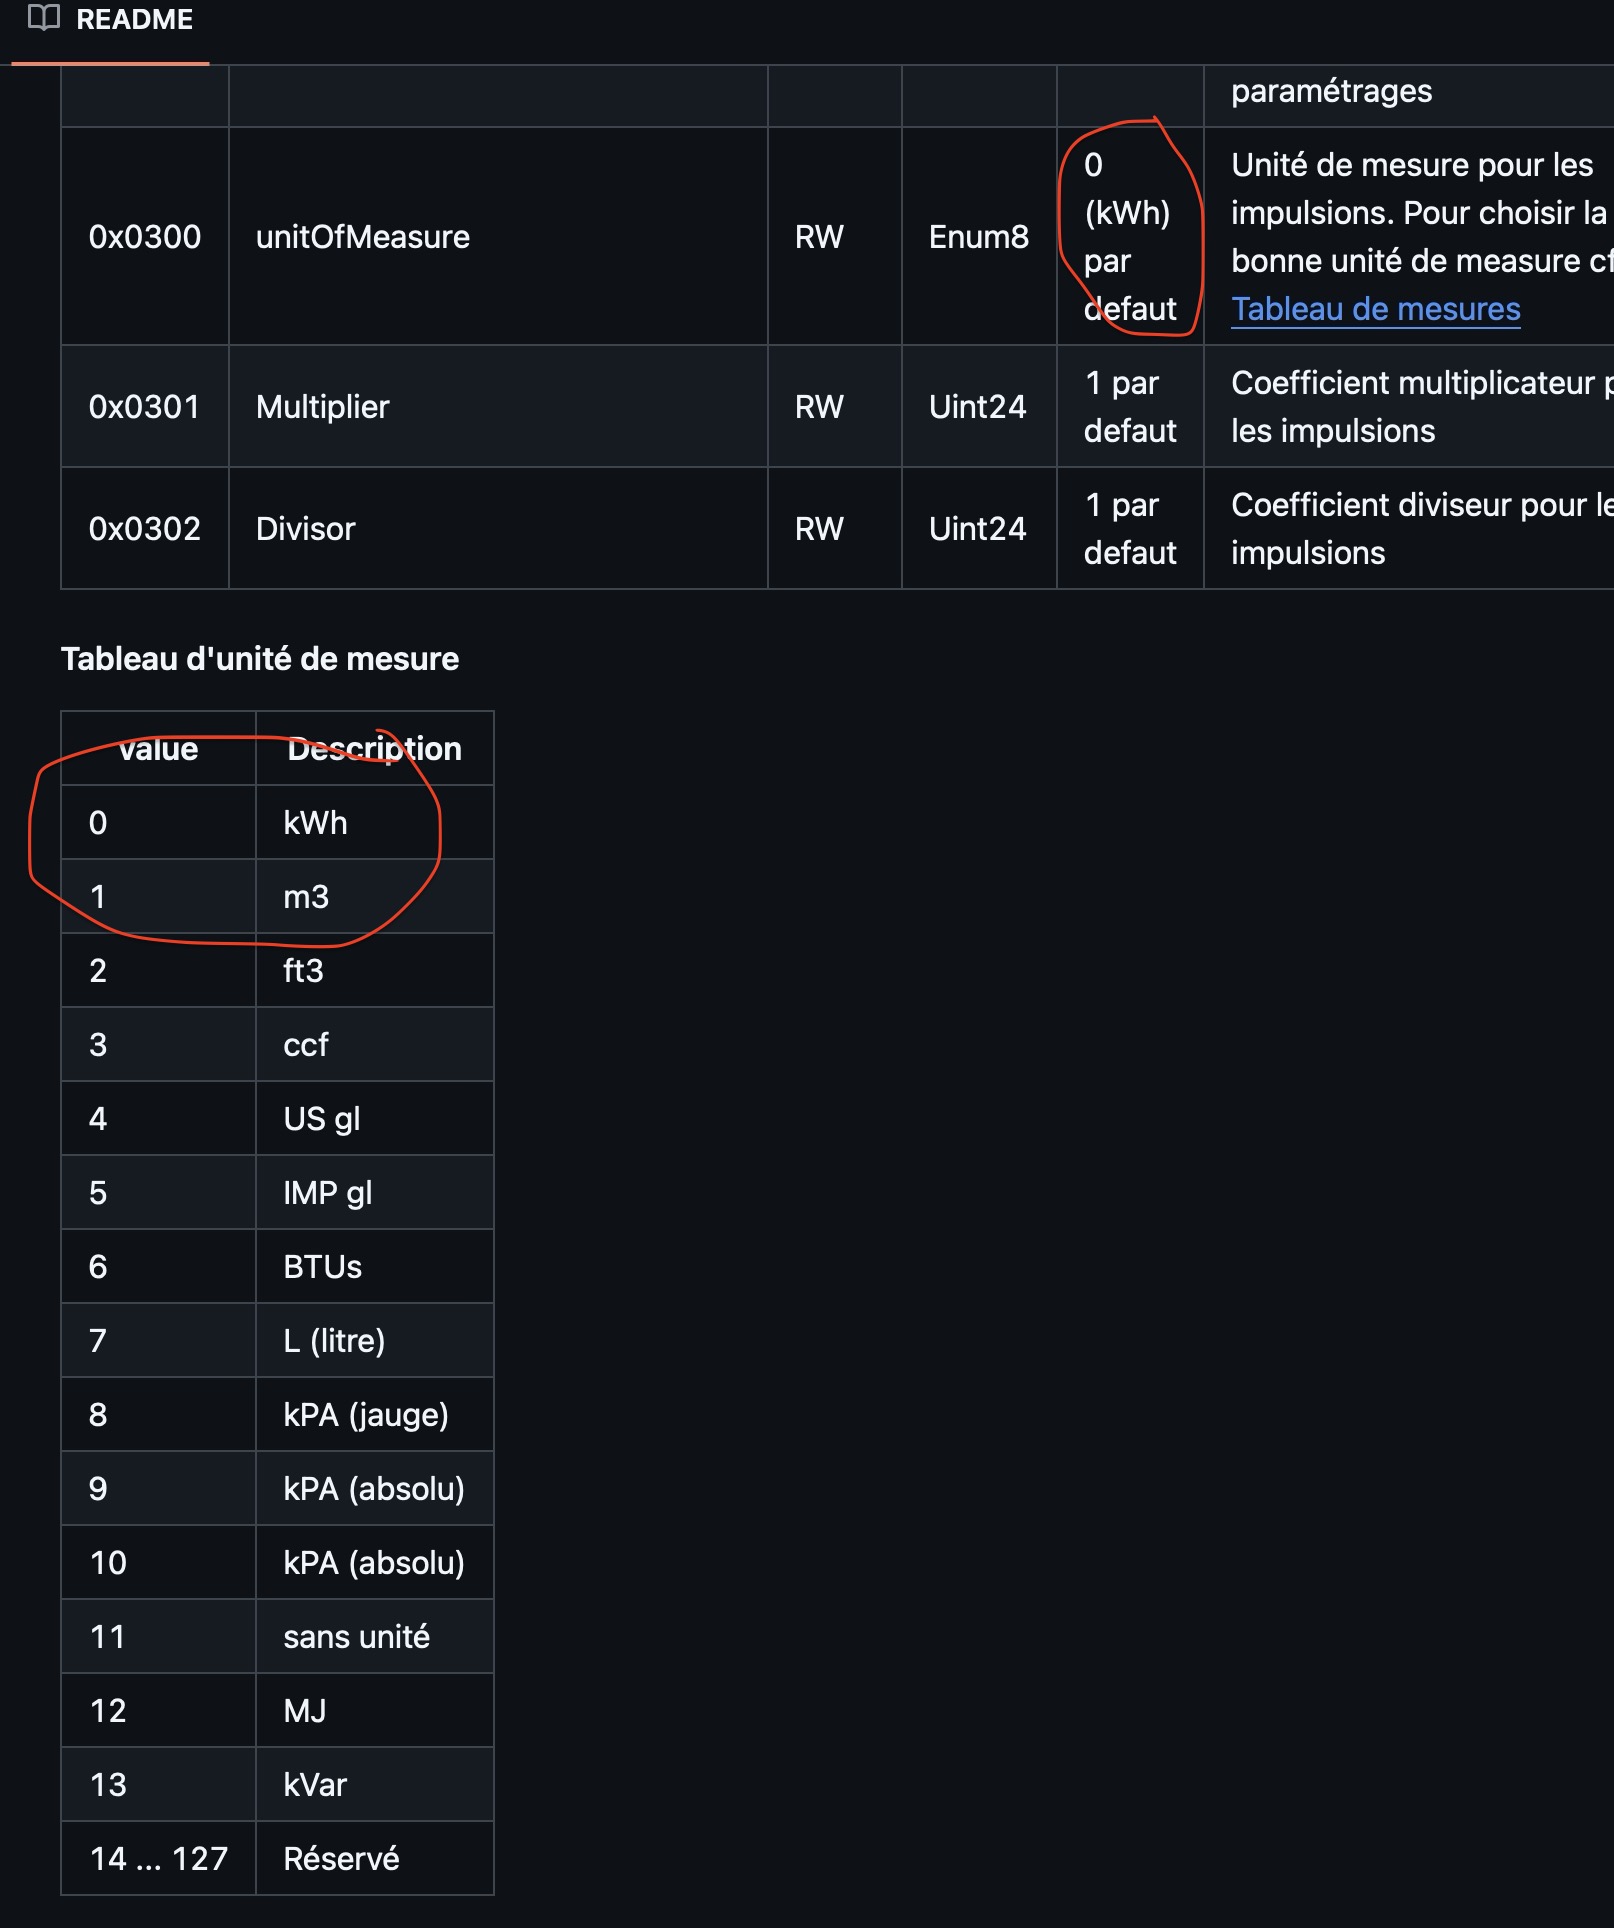Image resolution: width=1614 pixels, height=1928 pixels.
Task: Select the BTUs unit cell
Action: (323, 1267)
